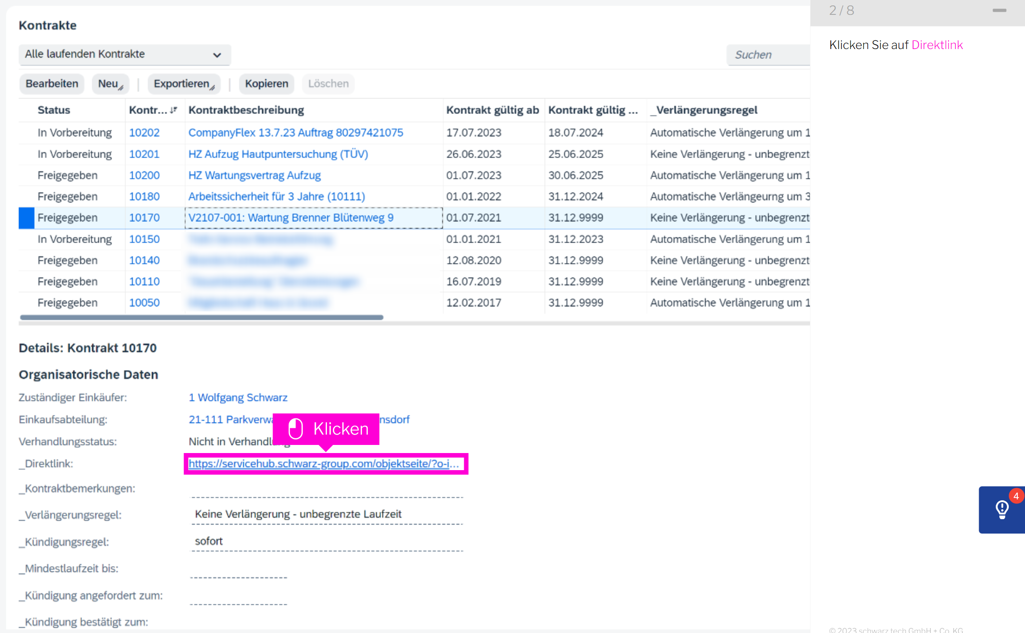
Task: Open contract number 10202
Action: pyautogui.click(x=144, y=133)
